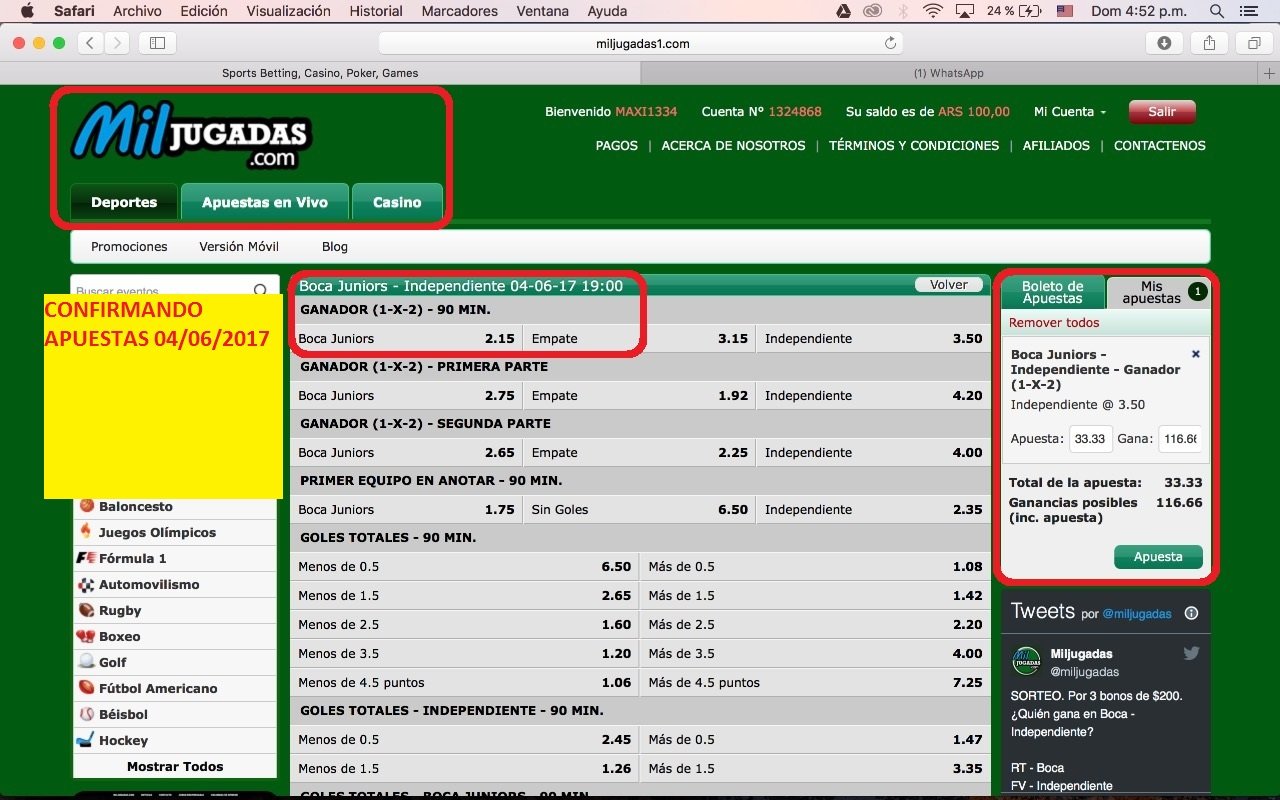
Task: Select the Golf ball icon
Action: pos(87,662)
